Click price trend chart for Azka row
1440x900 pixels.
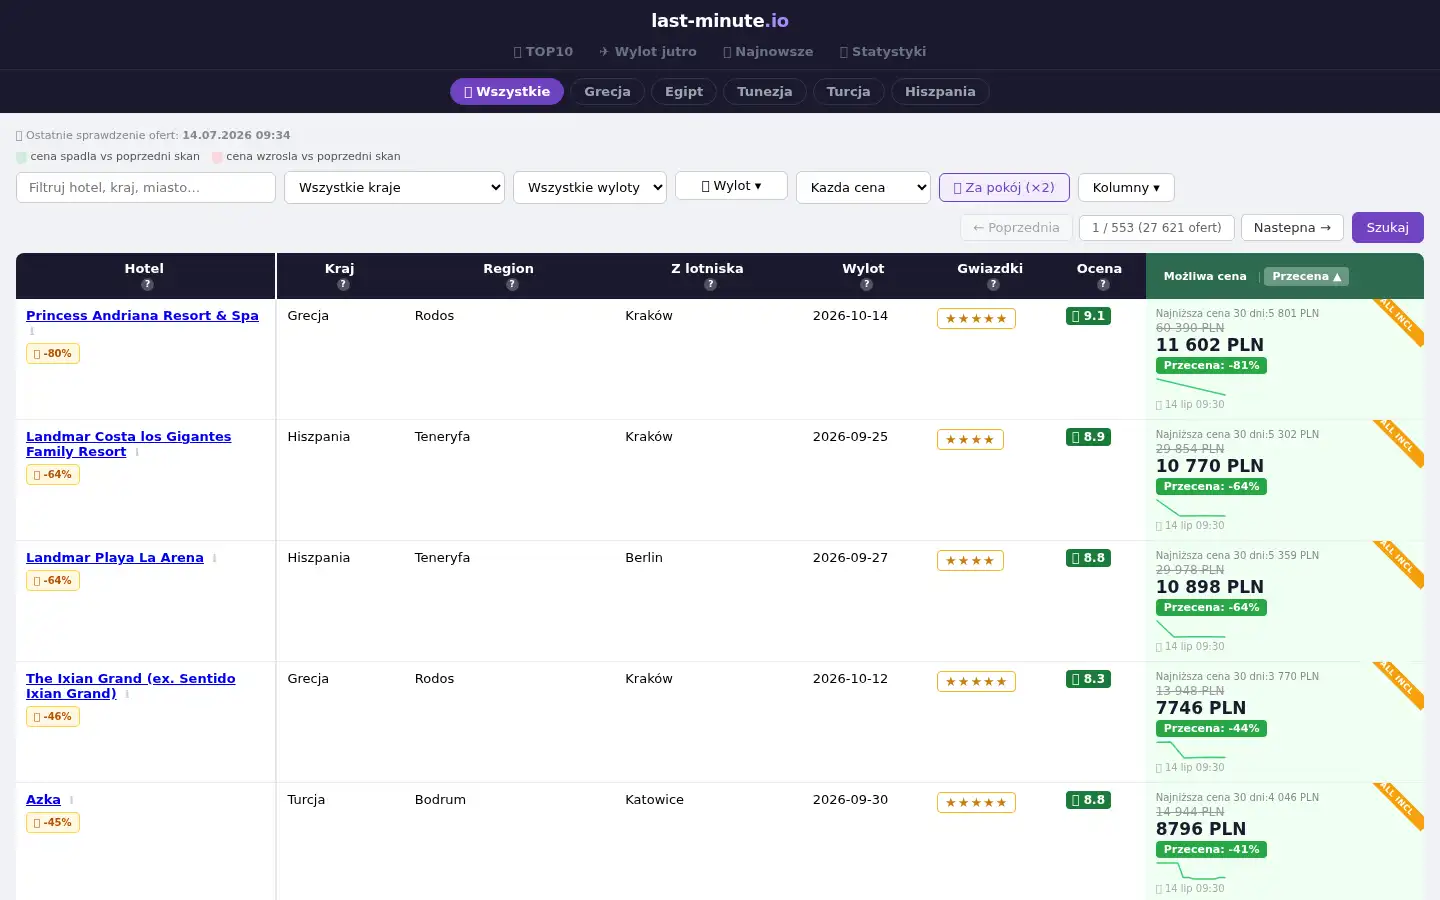point(1190,870)
